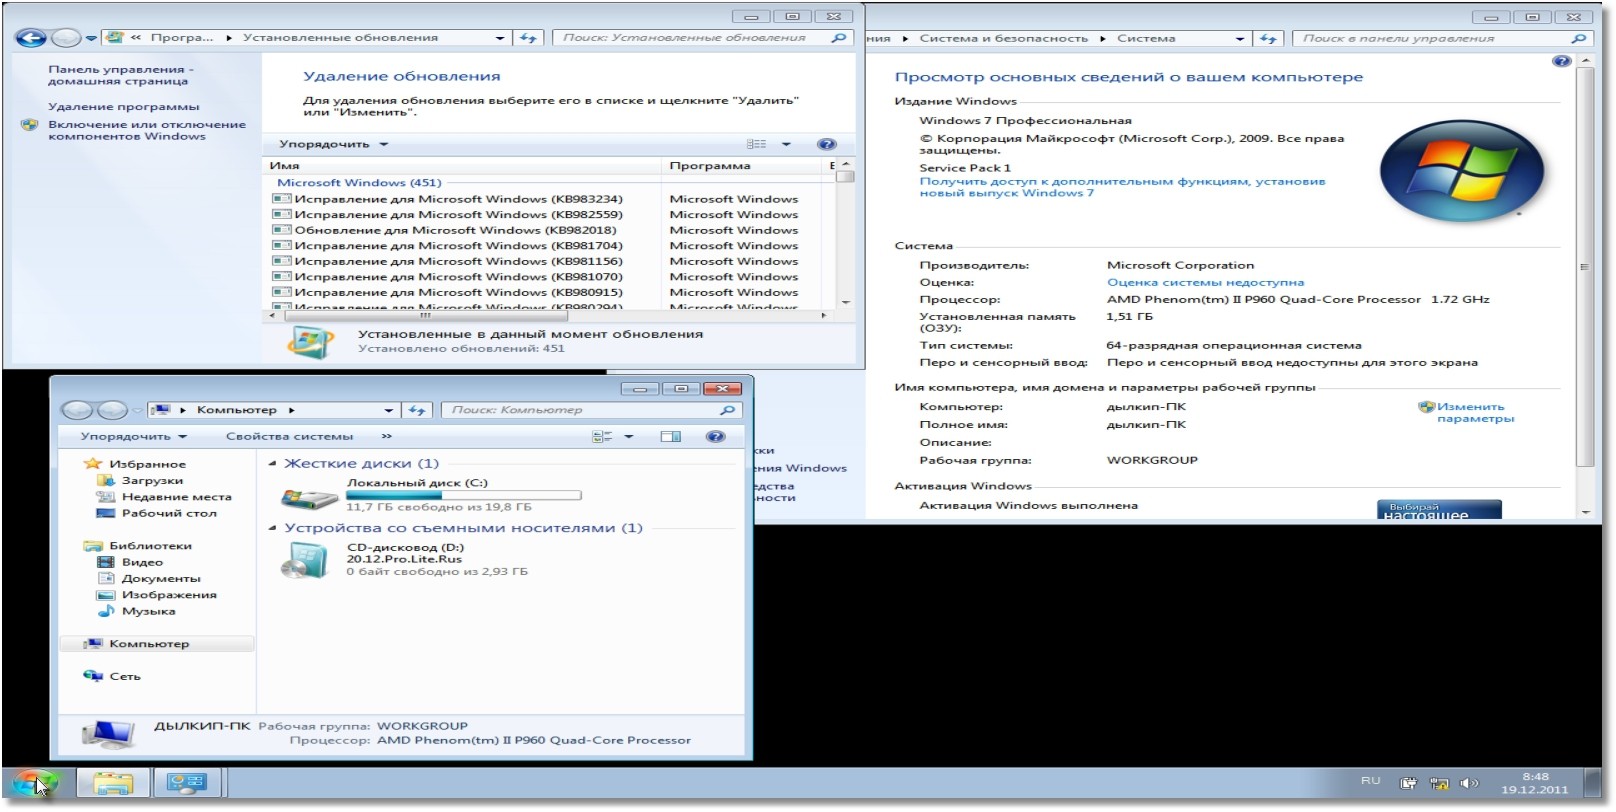
Task: Collapse Устройства со съемными носителями group
Action: [x=273, y=528]
